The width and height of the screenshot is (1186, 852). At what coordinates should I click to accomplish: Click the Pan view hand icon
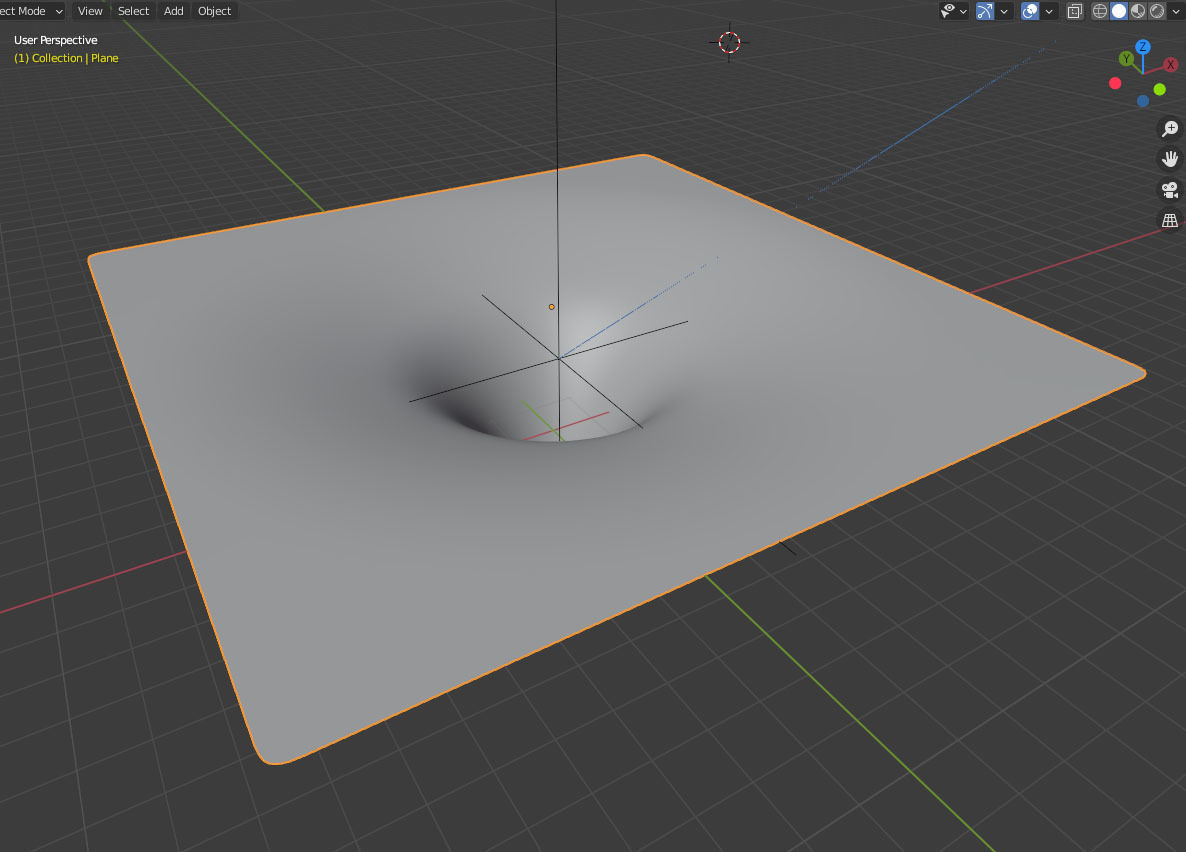(x=1170, y=159)
